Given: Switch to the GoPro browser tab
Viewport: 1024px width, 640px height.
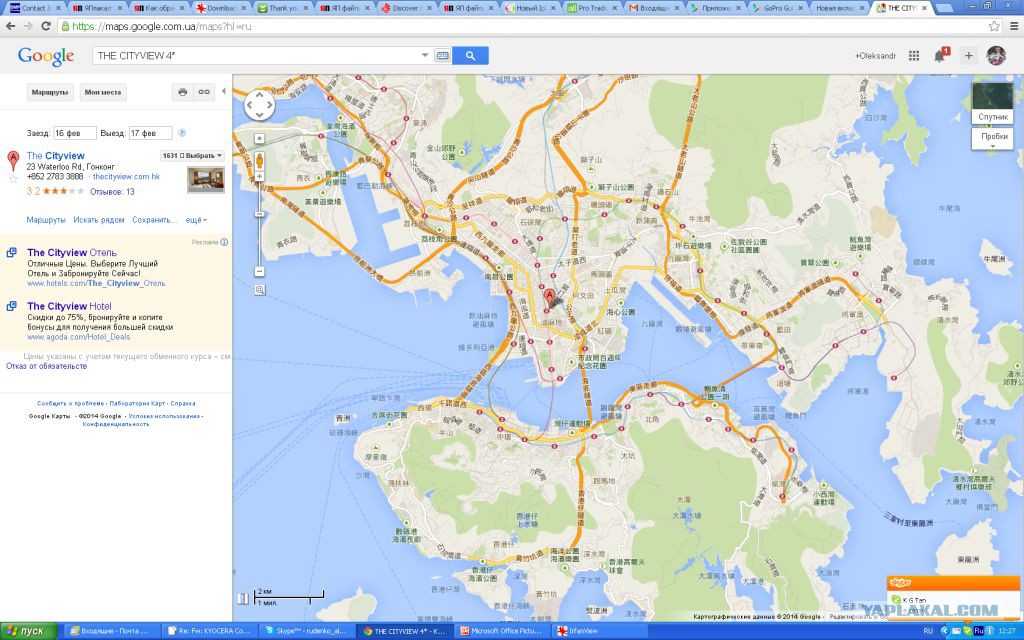Looking at the screenshot, I should tap(777, 8).
